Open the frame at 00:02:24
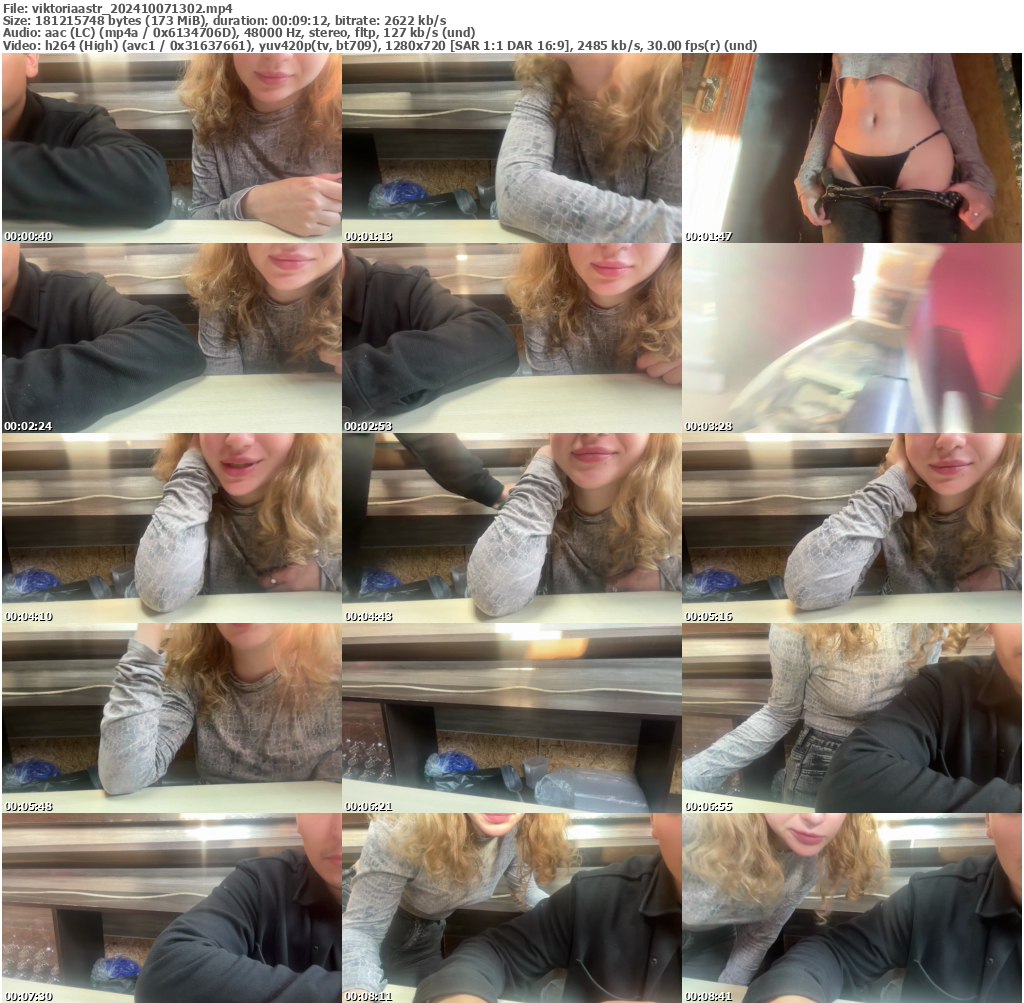The width and height of the screenshot is (1024, 1003). (171, 338)
